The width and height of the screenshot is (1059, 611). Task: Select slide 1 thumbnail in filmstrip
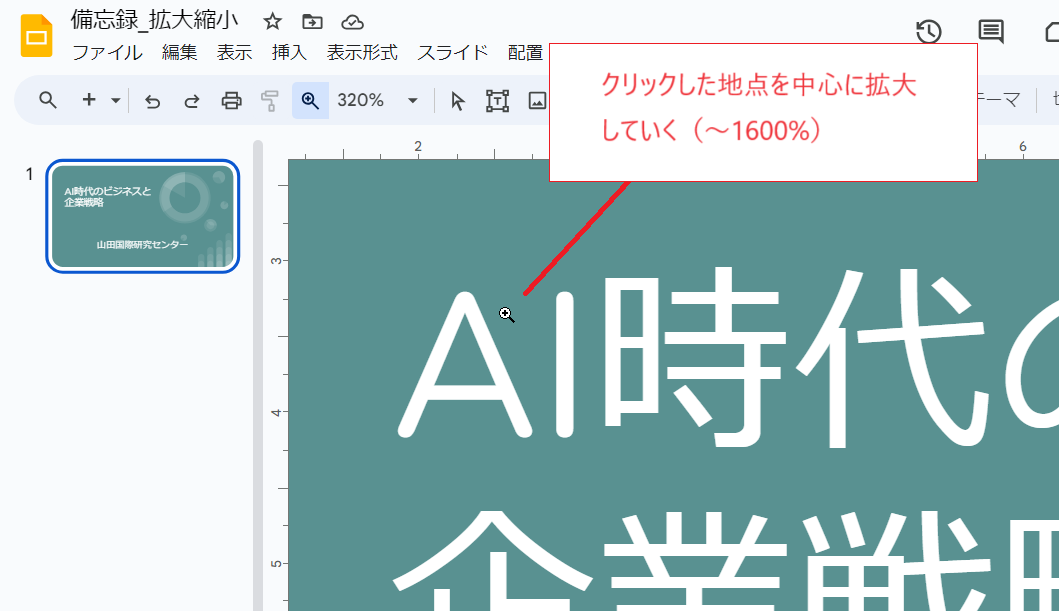[x=143, y=216]
